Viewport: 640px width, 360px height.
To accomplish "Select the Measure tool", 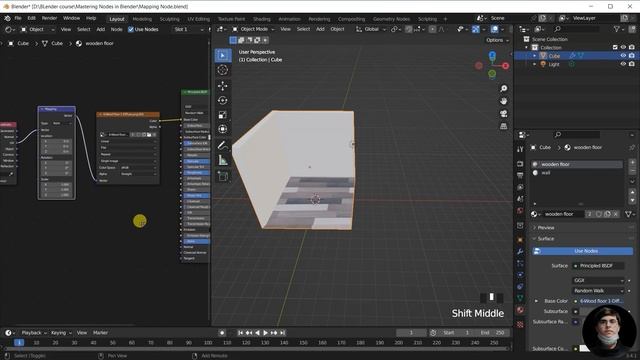I will (x=223, y=160).
